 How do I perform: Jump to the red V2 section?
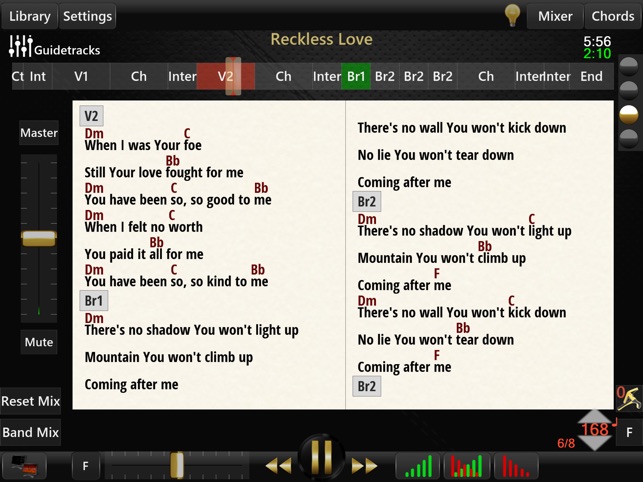point(226,76)
